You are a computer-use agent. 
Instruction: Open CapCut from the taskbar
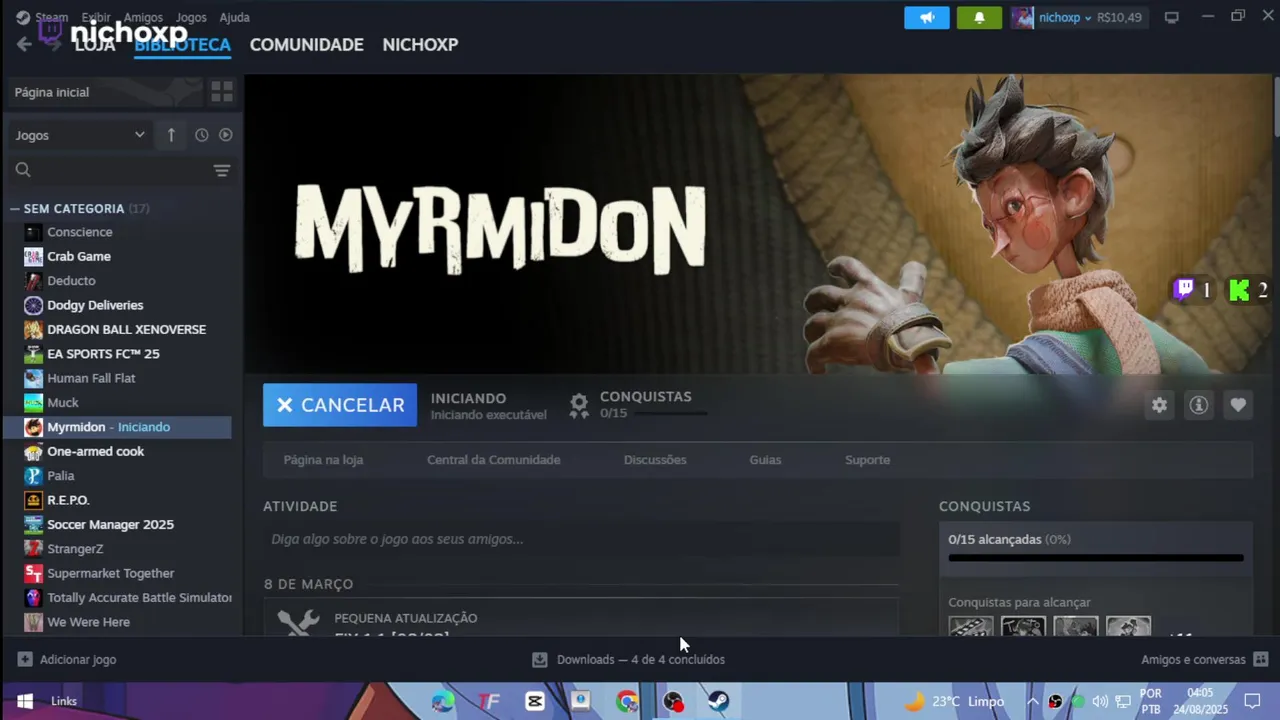535,701
